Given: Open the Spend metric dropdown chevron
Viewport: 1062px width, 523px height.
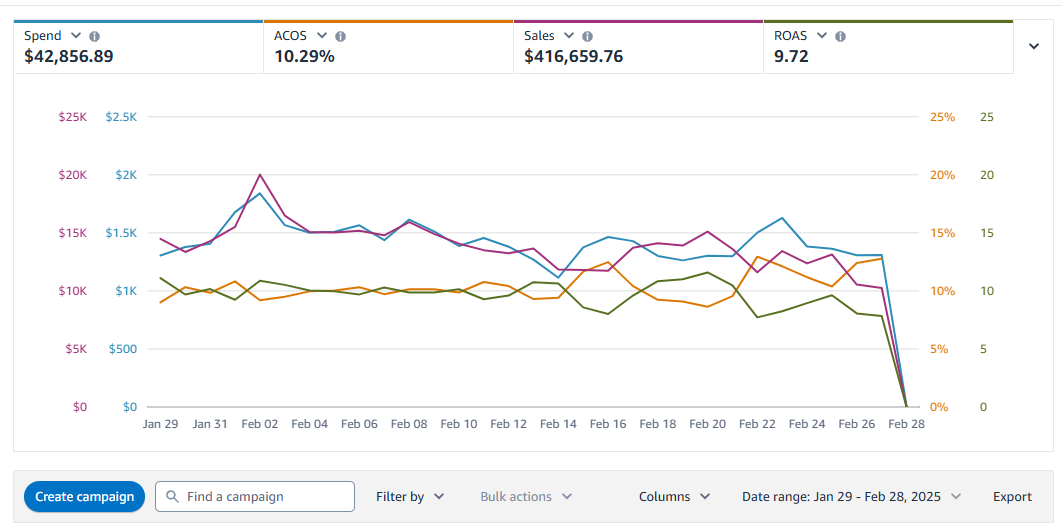Looking at the screenshot, I should pos(76,35).
